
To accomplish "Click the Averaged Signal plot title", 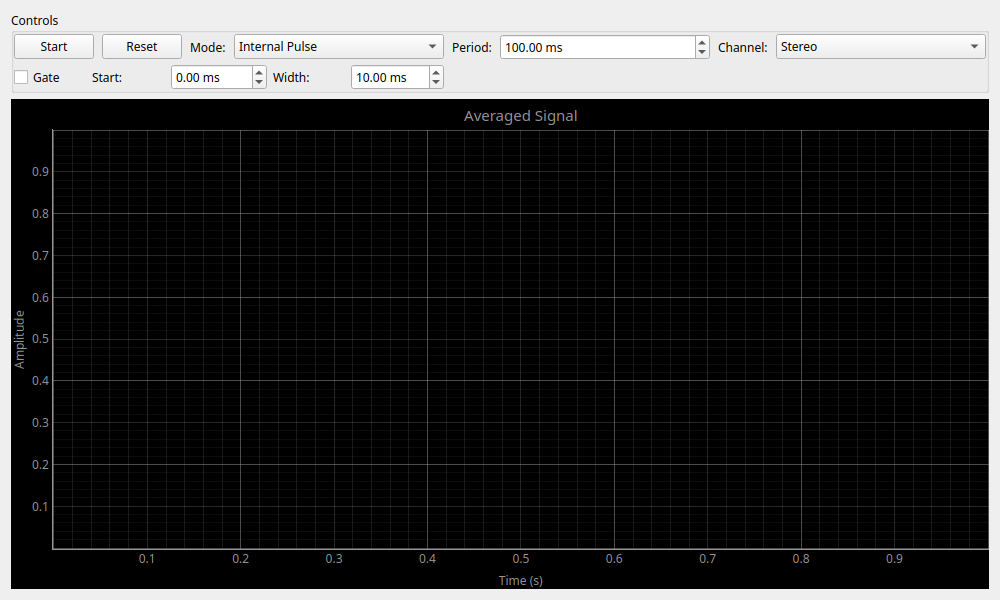I will 520,116.
